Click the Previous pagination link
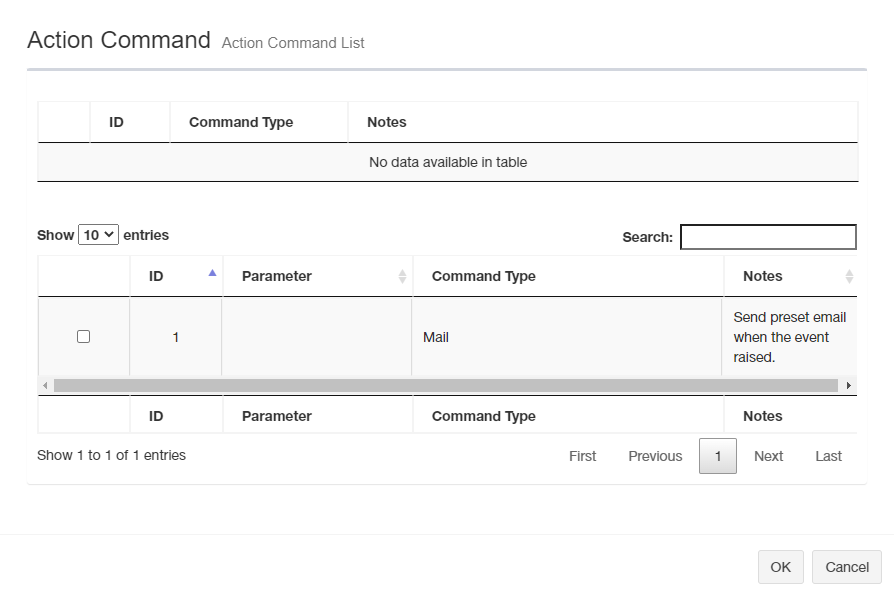 tap(655, 456)
